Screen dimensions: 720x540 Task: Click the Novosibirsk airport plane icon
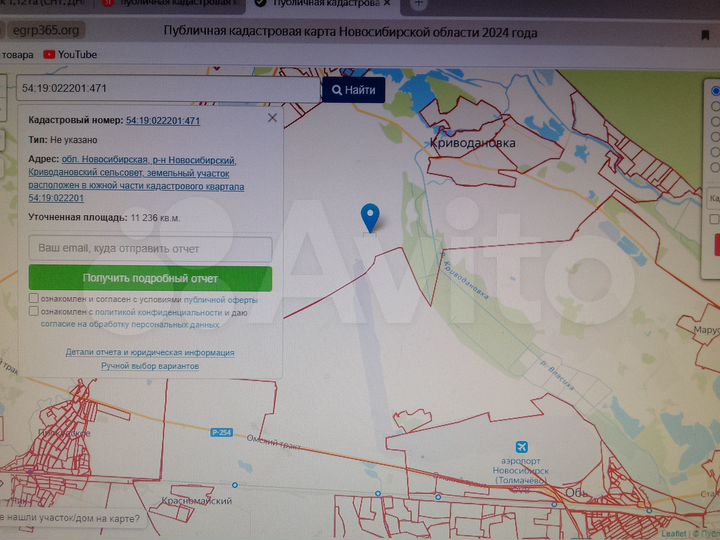[520, 446]
